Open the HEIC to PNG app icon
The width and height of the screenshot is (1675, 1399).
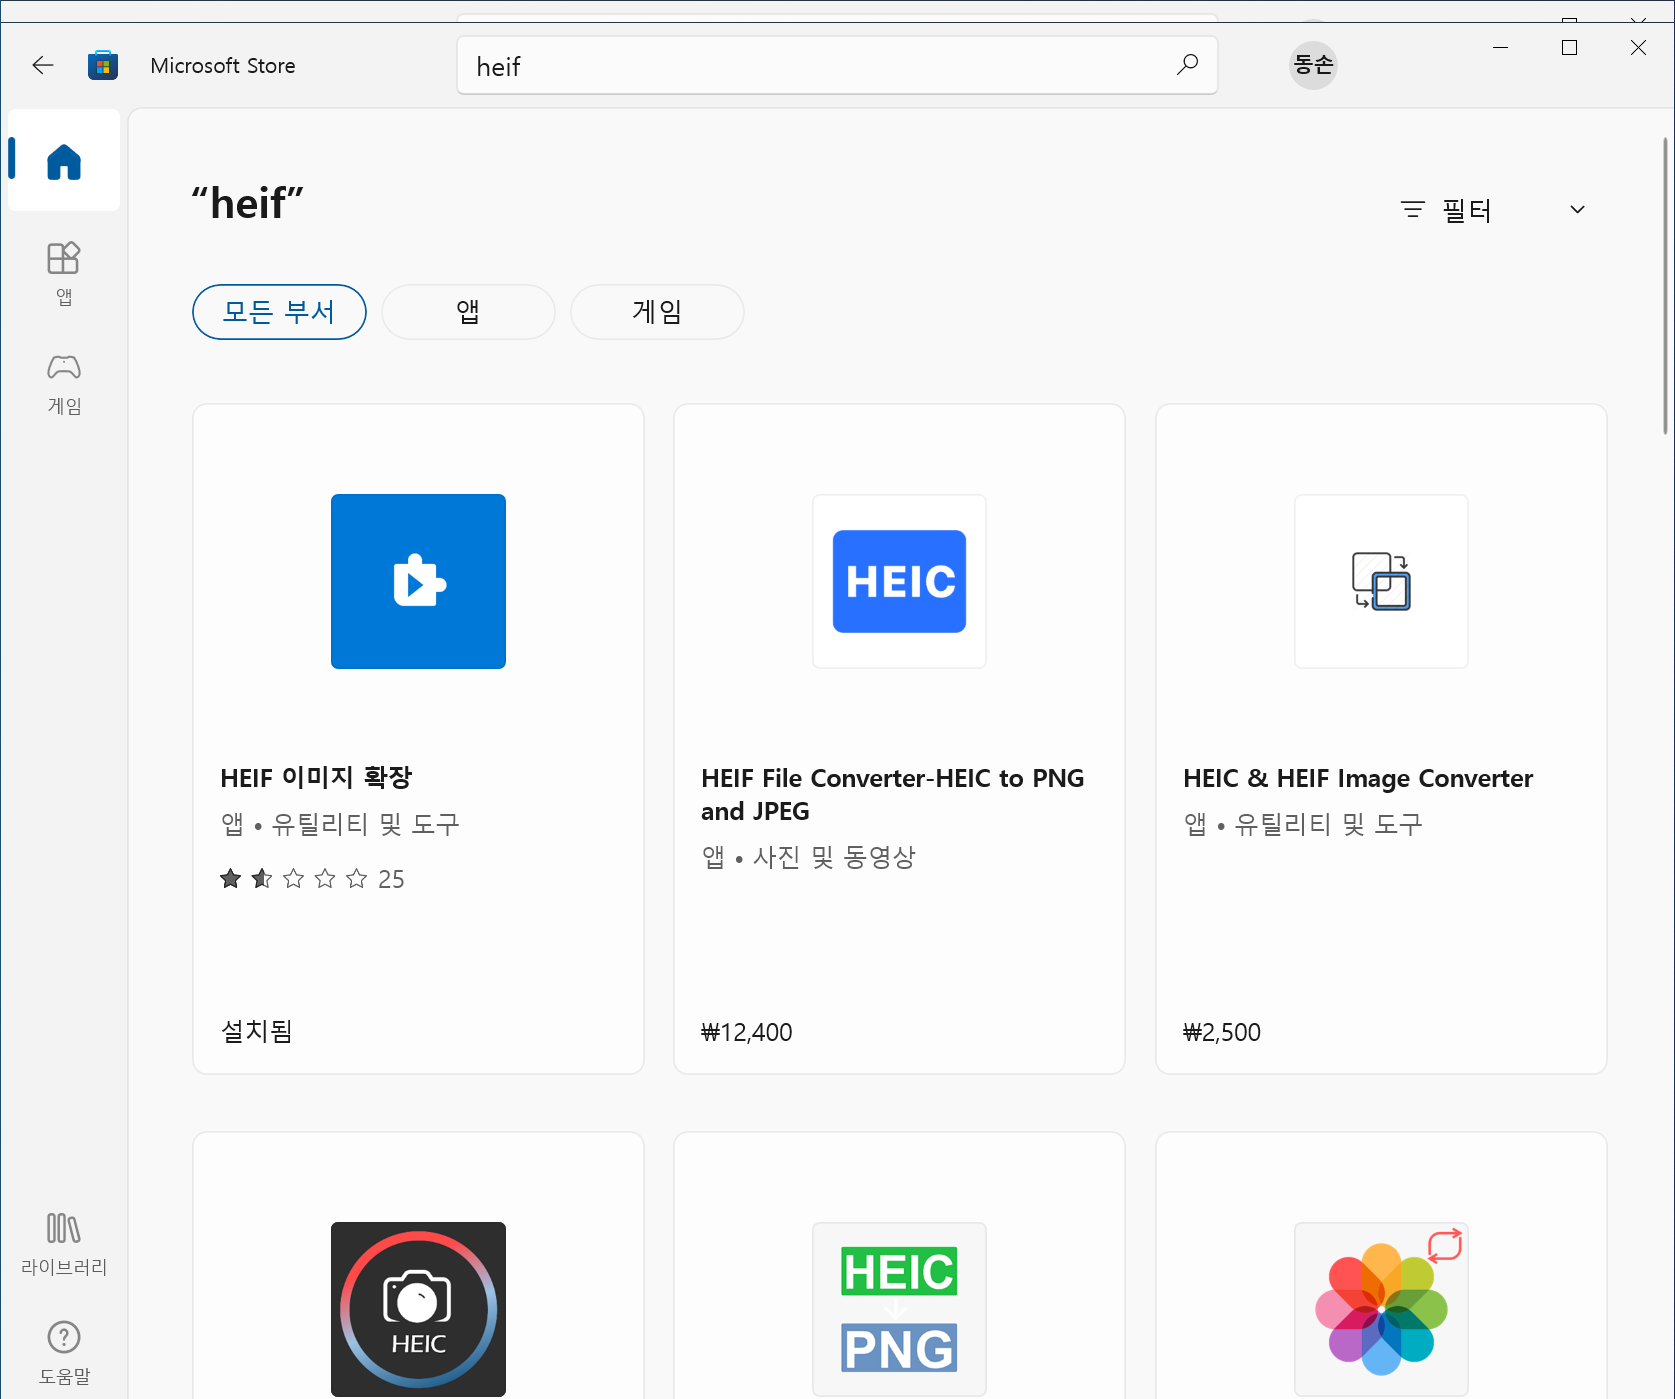point(899,1309)
